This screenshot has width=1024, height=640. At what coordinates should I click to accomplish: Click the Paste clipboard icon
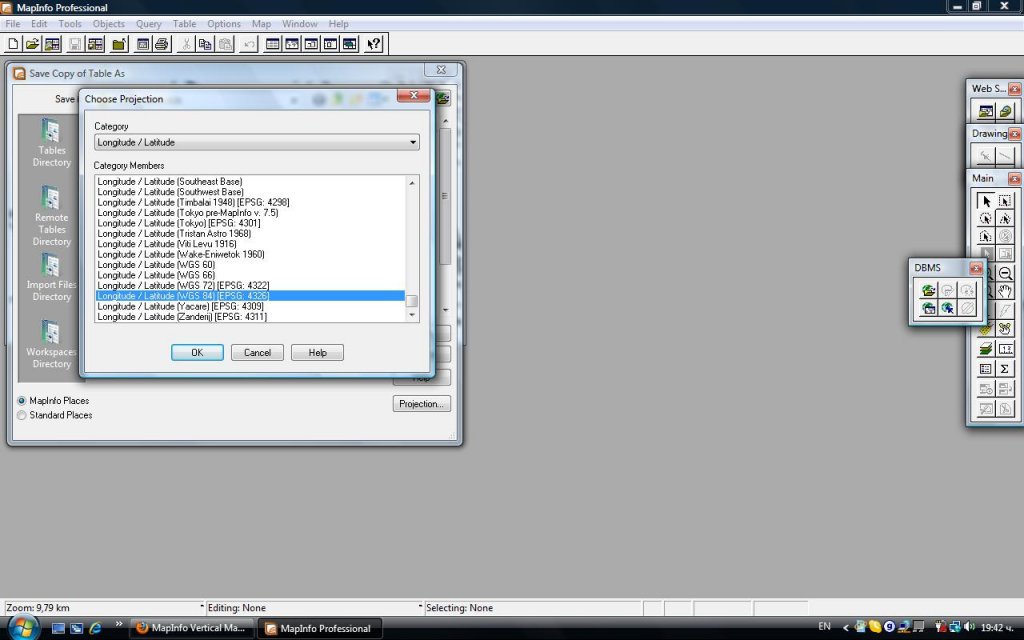[225, 44]
